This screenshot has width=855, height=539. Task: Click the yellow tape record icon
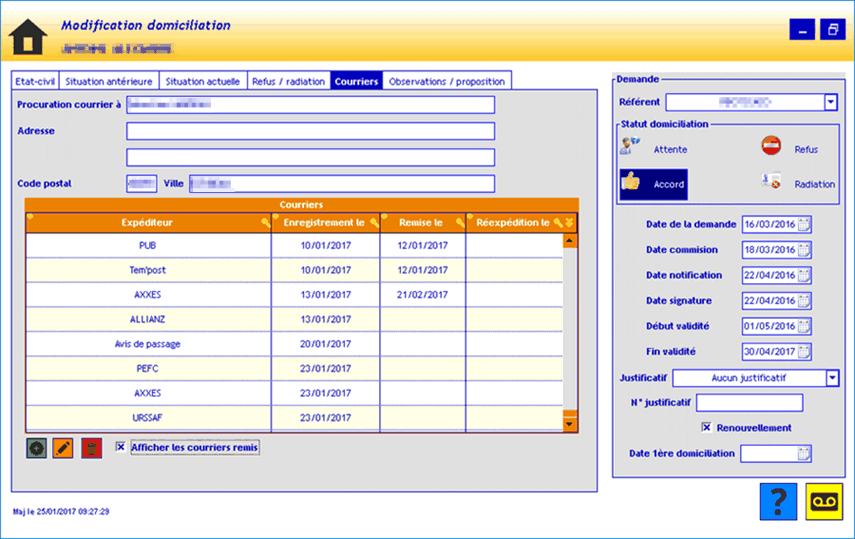click(x=824, y=501)
